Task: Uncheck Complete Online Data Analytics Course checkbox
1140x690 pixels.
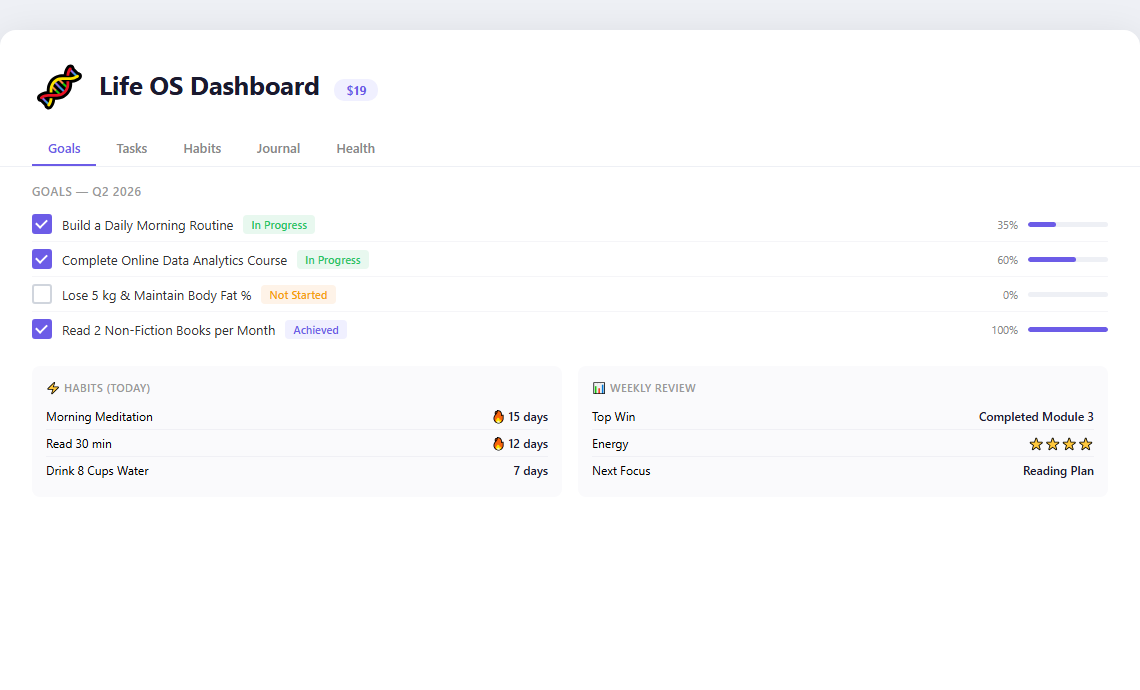Action: point(42,260)
